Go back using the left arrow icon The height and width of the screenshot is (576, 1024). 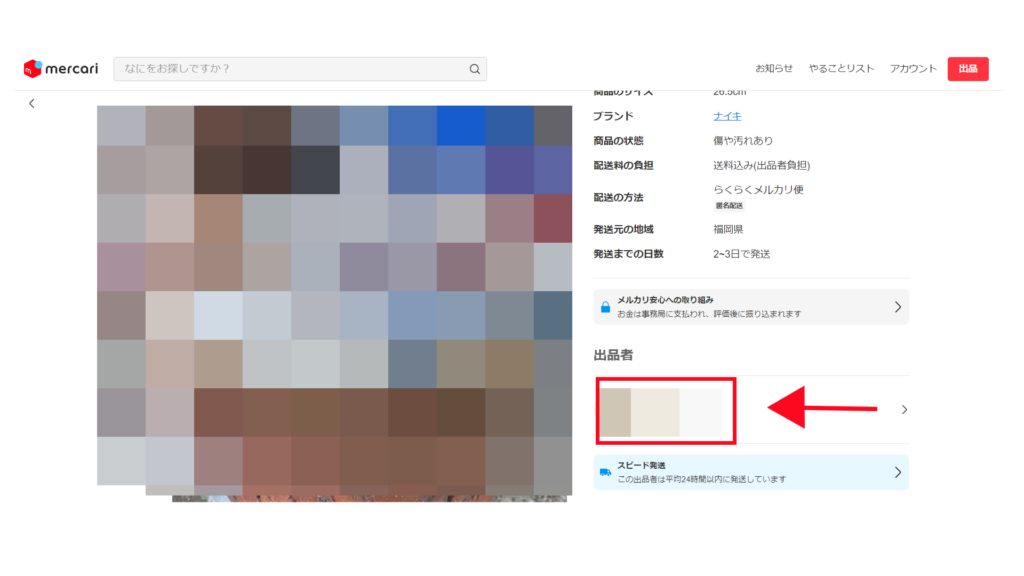pos(32,104)
